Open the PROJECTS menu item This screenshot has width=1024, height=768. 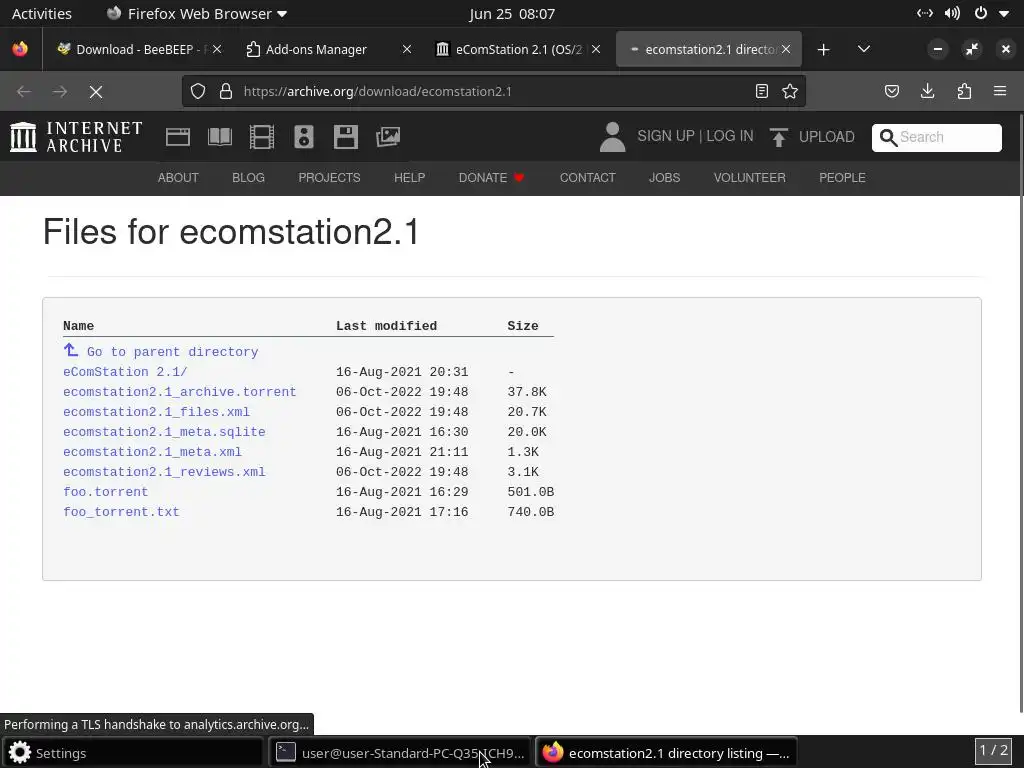click(x=329, y=178)
